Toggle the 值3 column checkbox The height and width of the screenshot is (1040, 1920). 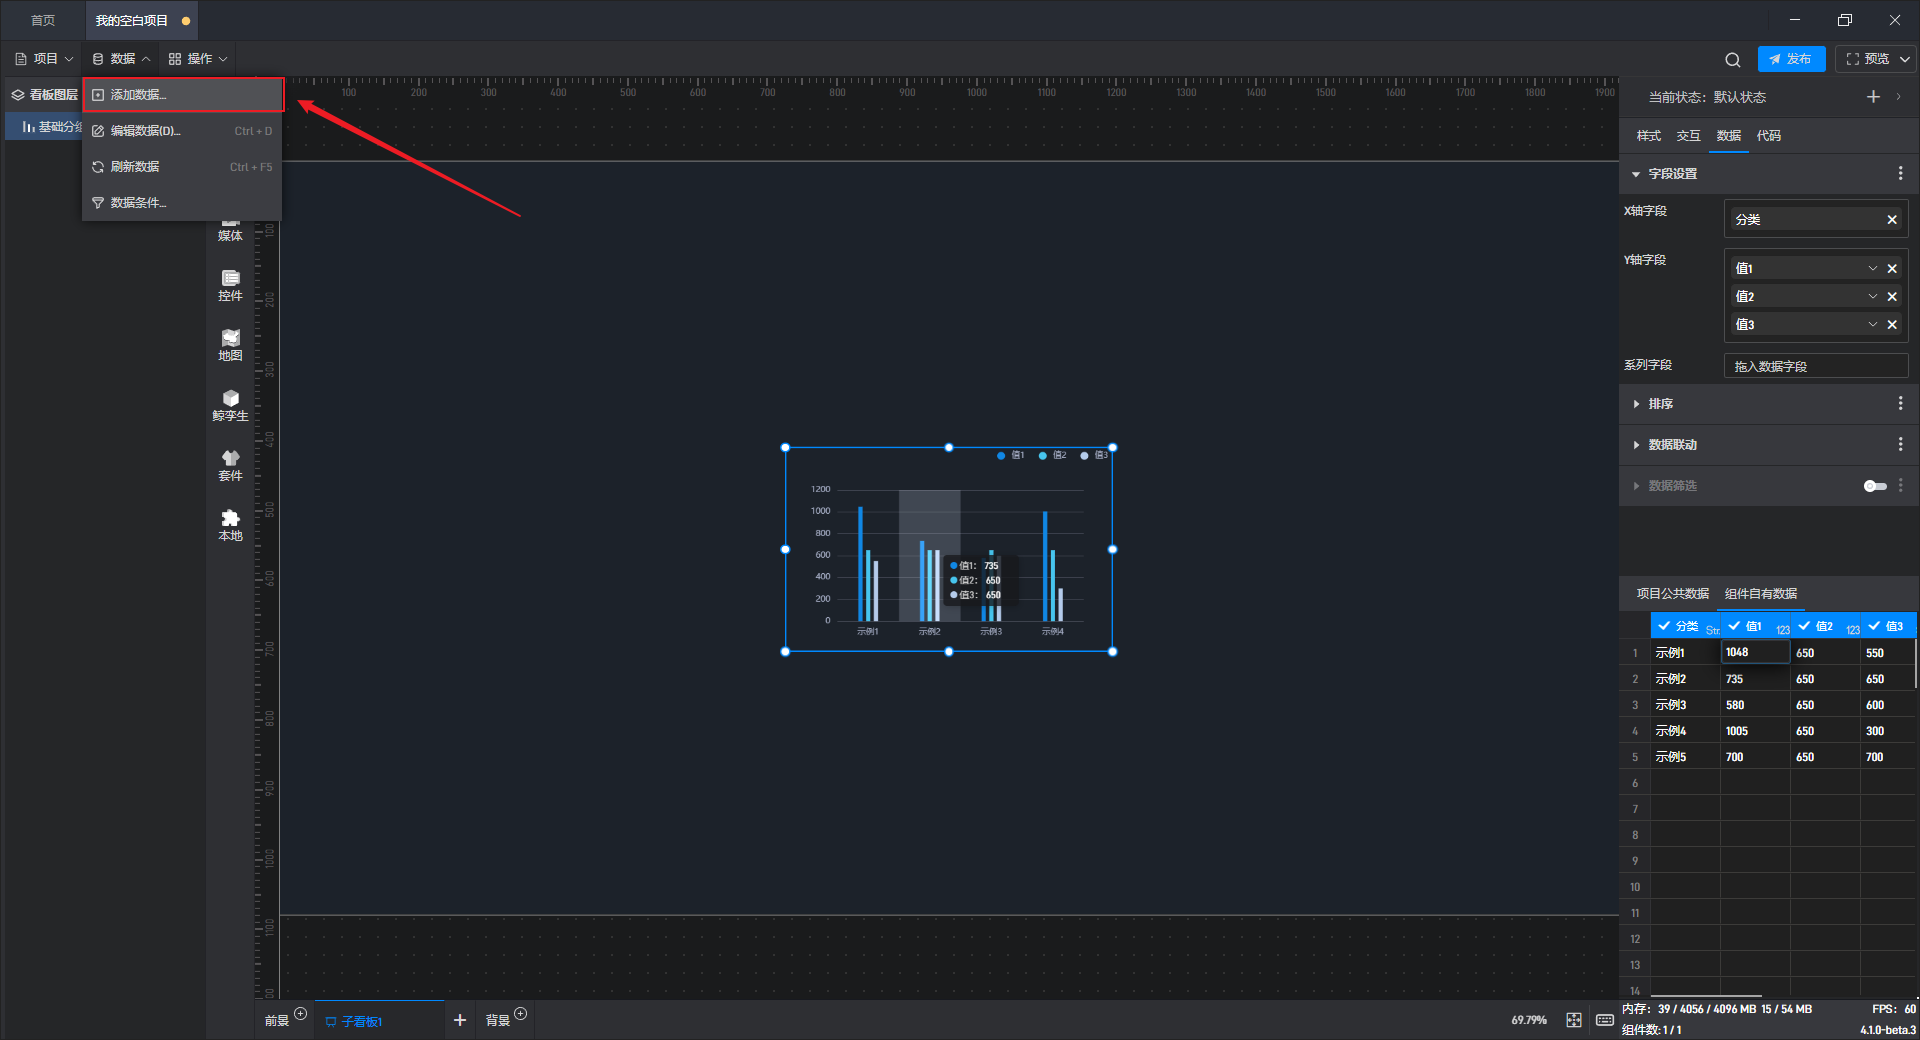[x=1874, y=626]
